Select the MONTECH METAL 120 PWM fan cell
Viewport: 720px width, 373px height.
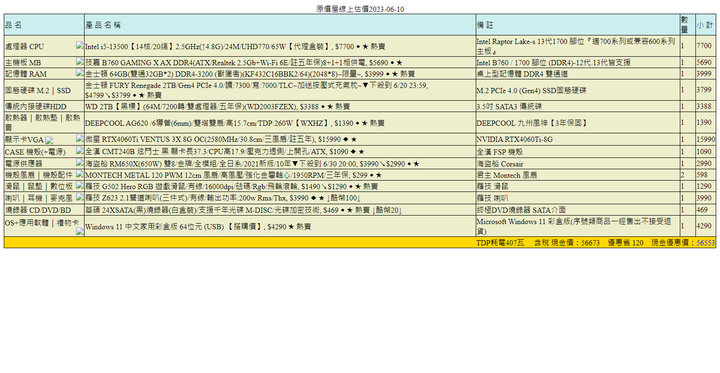[280, 175]
